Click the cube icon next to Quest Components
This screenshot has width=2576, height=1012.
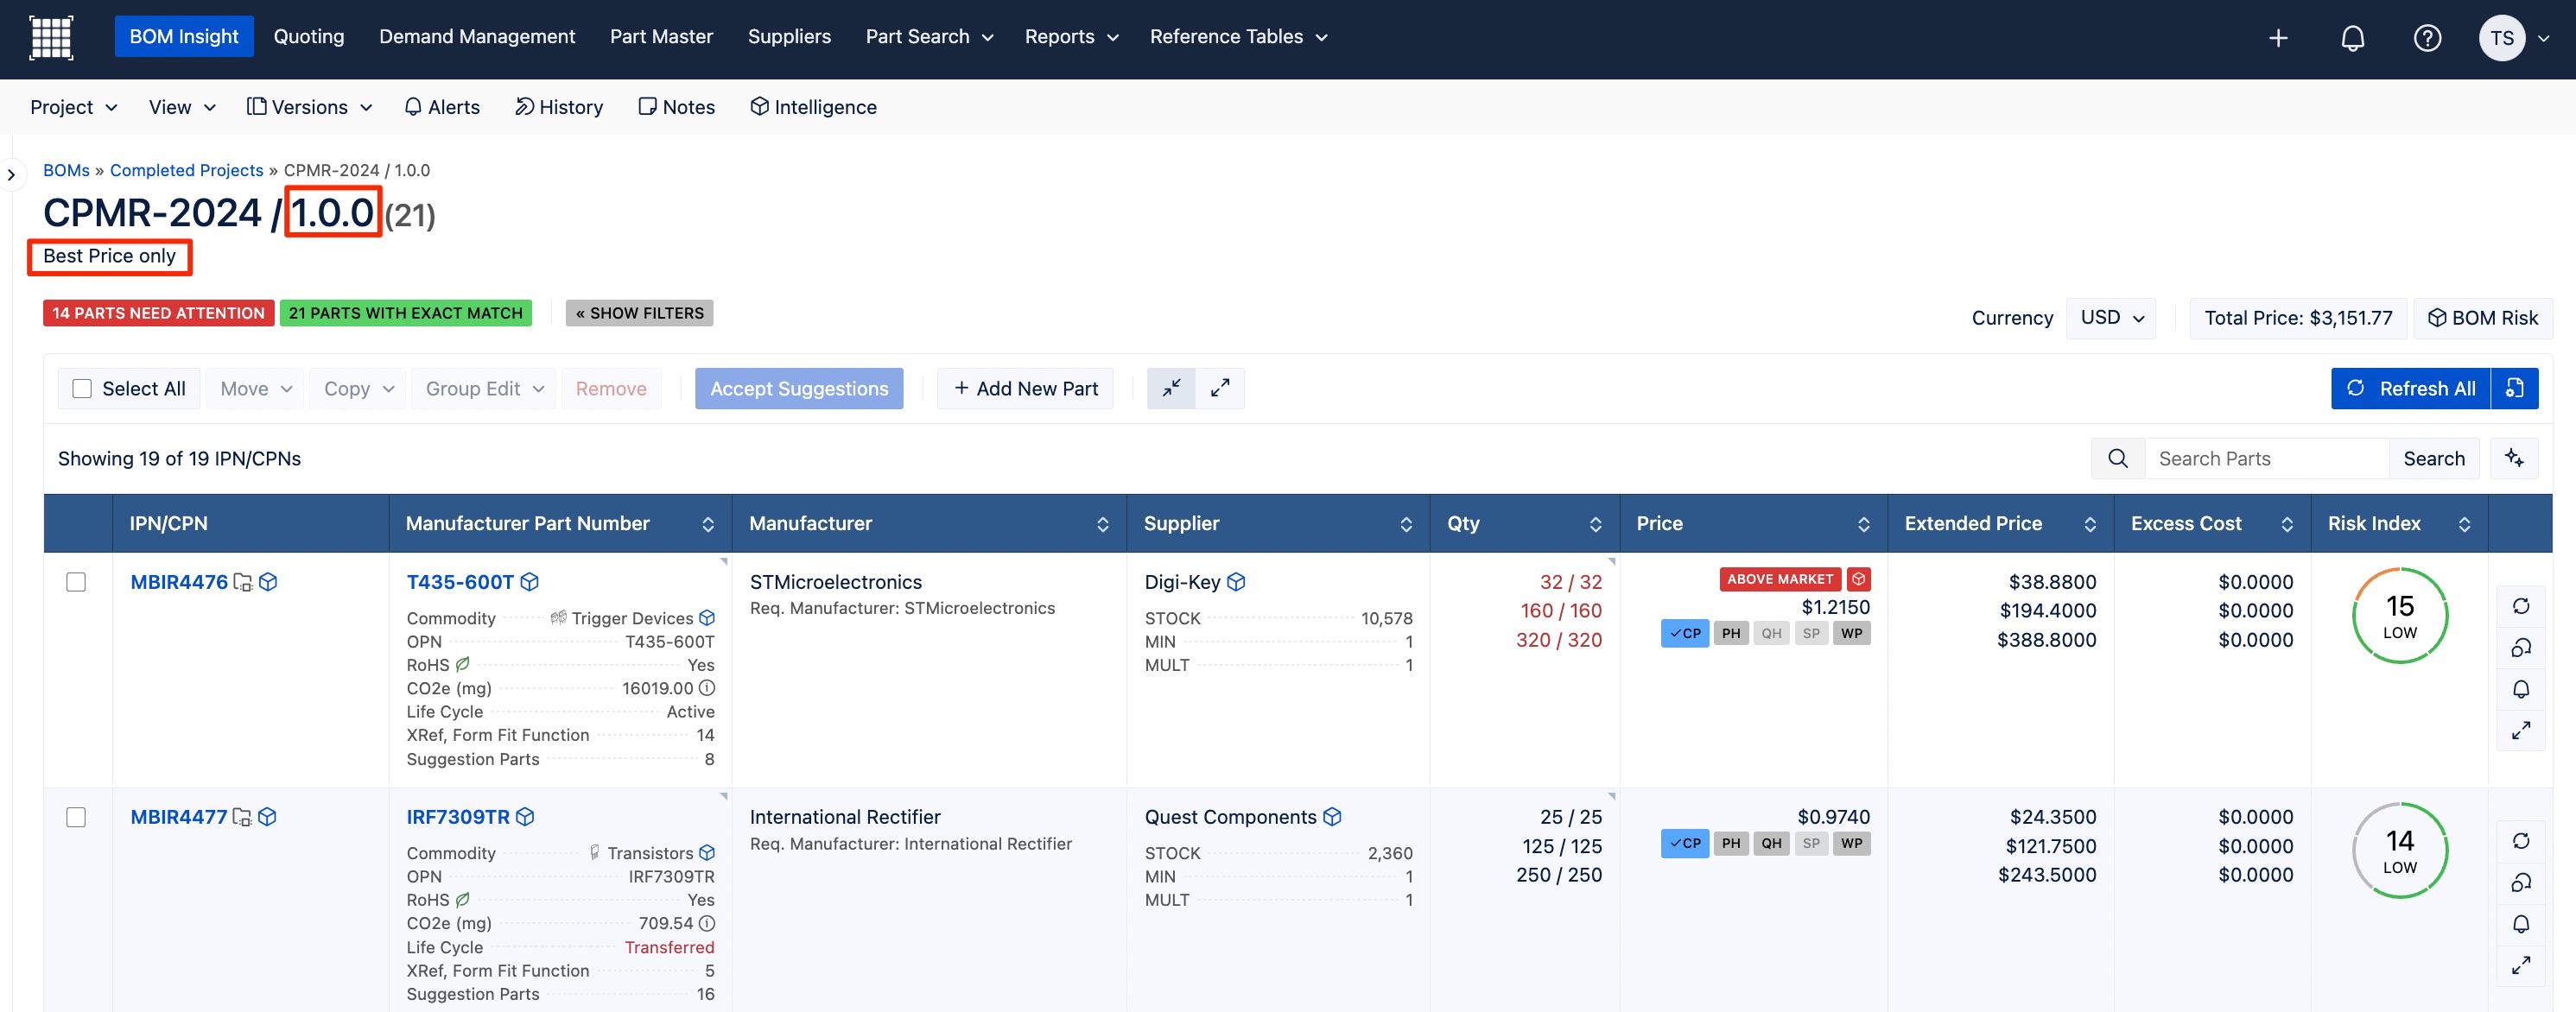pos(1332,816)
